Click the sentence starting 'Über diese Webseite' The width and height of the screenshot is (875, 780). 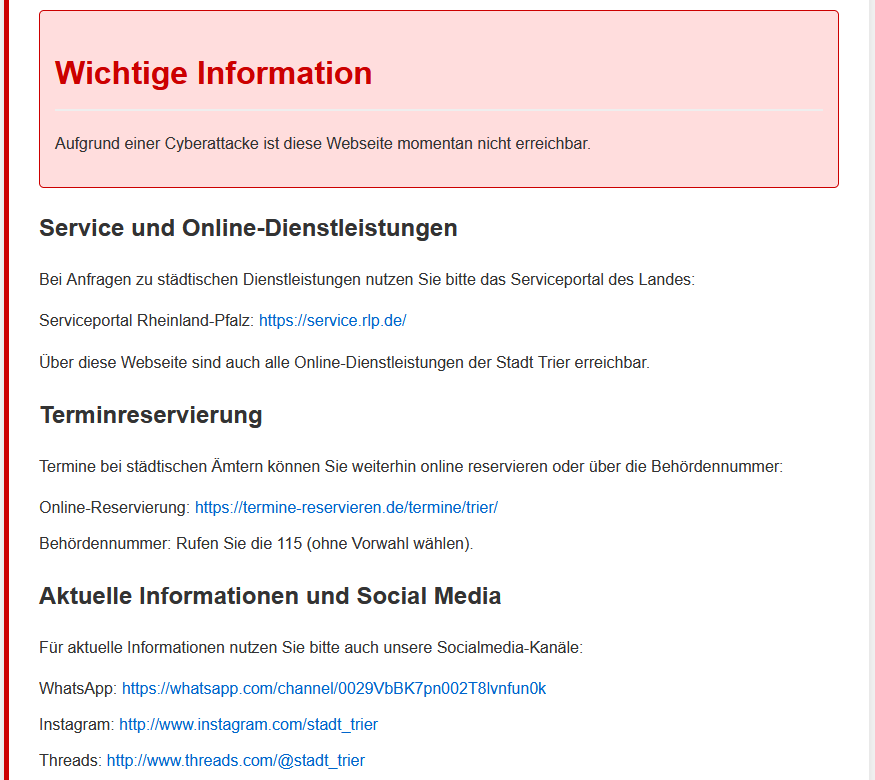[x=344, y=363]
